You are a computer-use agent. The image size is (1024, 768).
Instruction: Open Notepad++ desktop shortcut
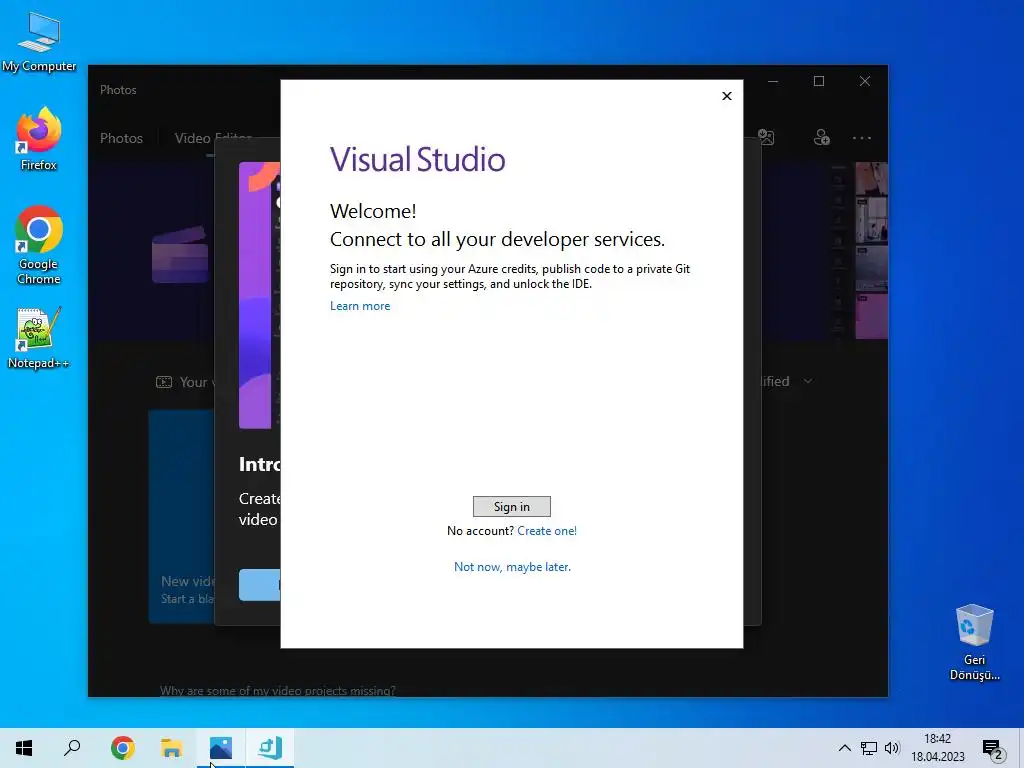coord(38,338)
